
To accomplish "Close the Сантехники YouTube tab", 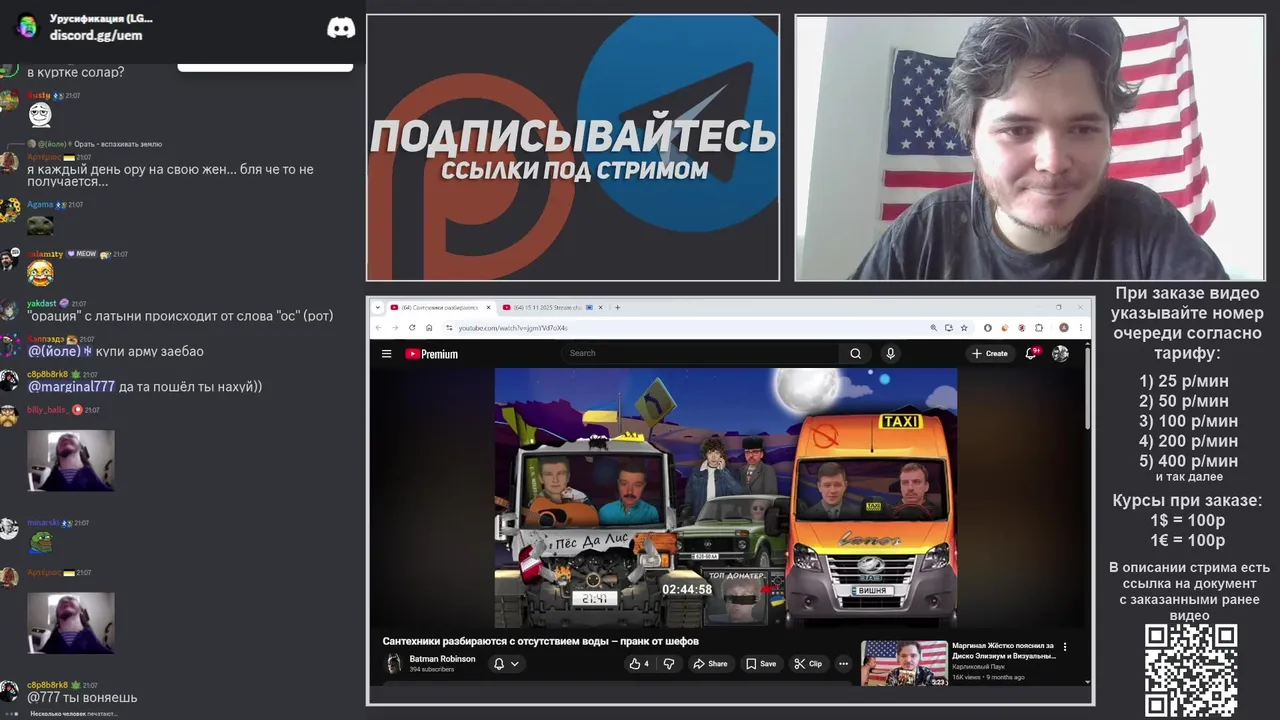I will [x=488, y=307].
